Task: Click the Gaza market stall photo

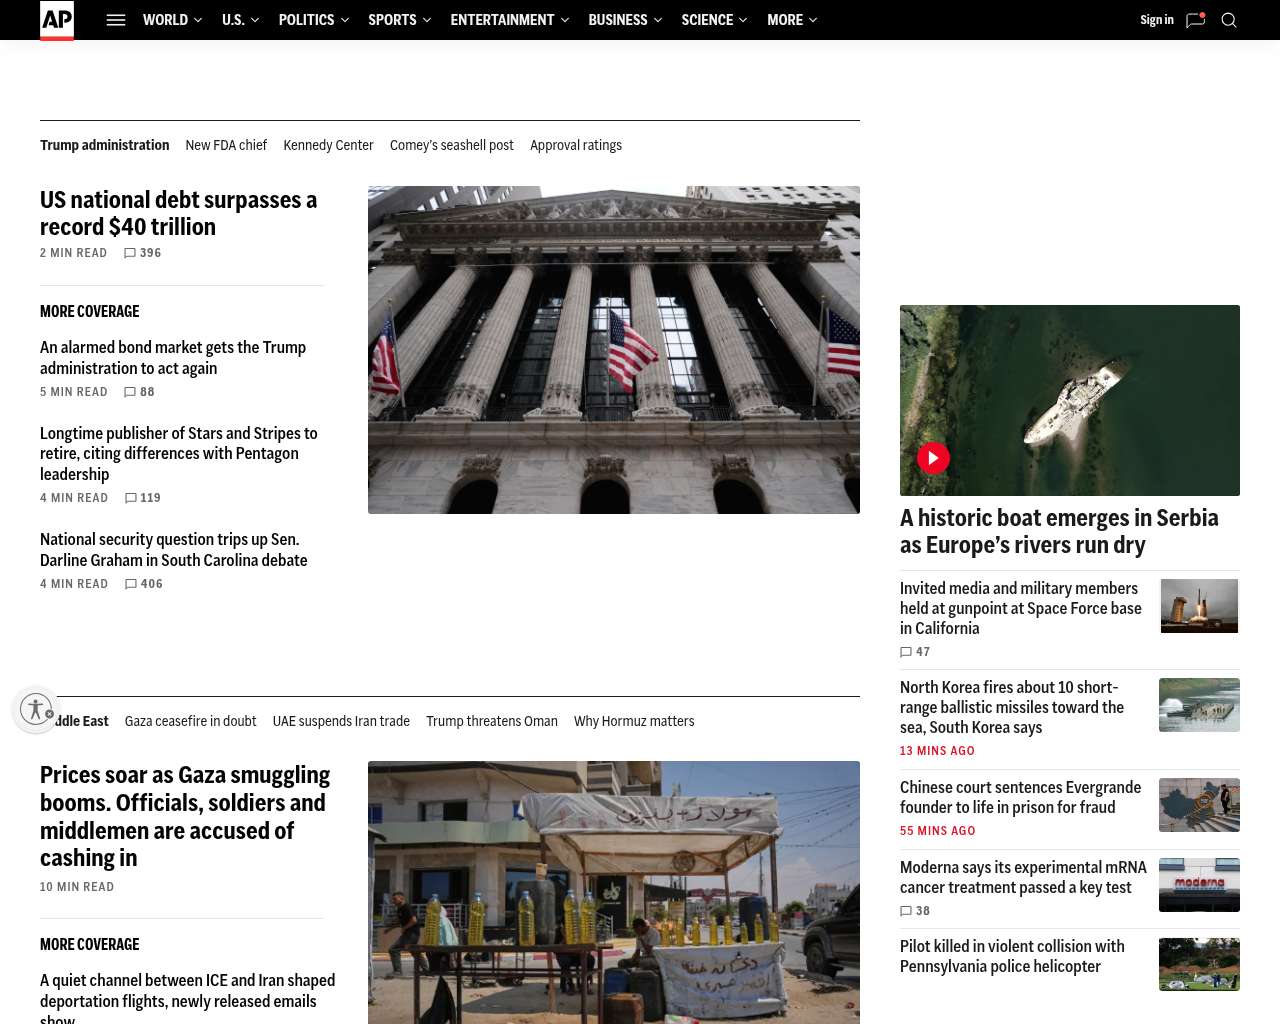Action: click(x=614, y=892)
